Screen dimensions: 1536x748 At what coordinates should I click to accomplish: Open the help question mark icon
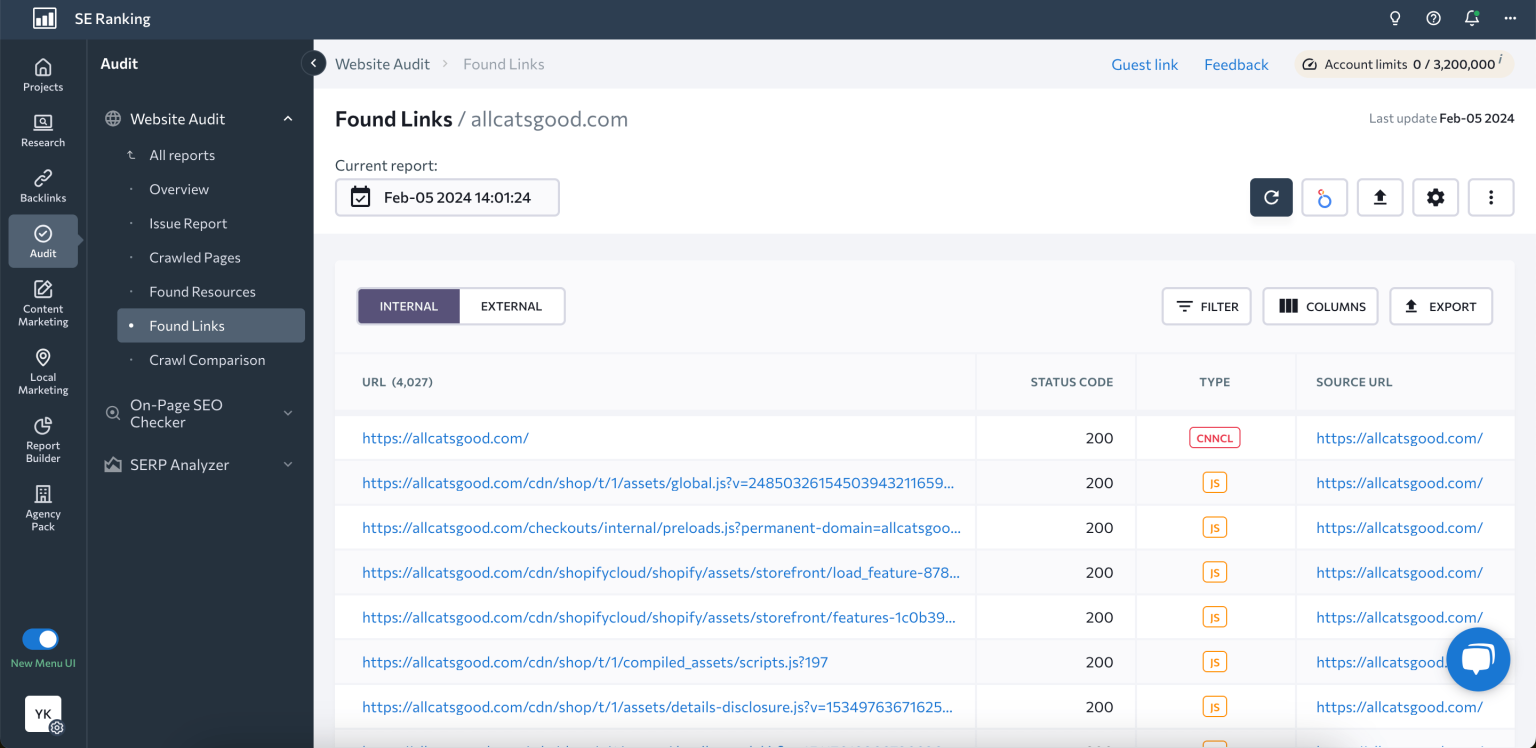[1433, 19]
